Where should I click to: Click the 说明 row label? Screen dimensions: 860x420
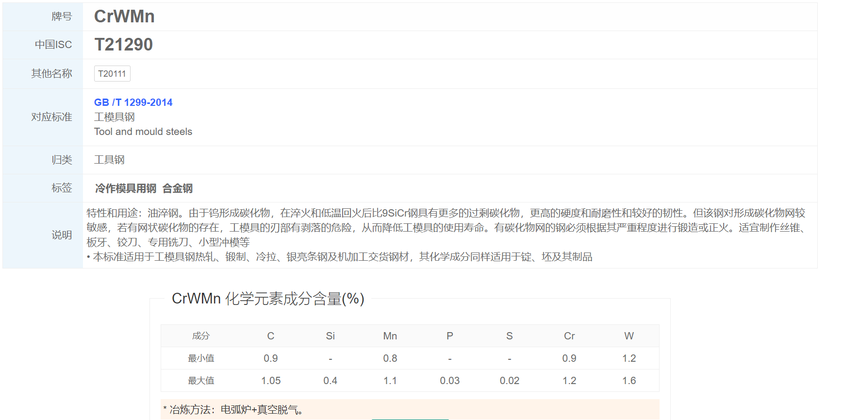(62, 235)
